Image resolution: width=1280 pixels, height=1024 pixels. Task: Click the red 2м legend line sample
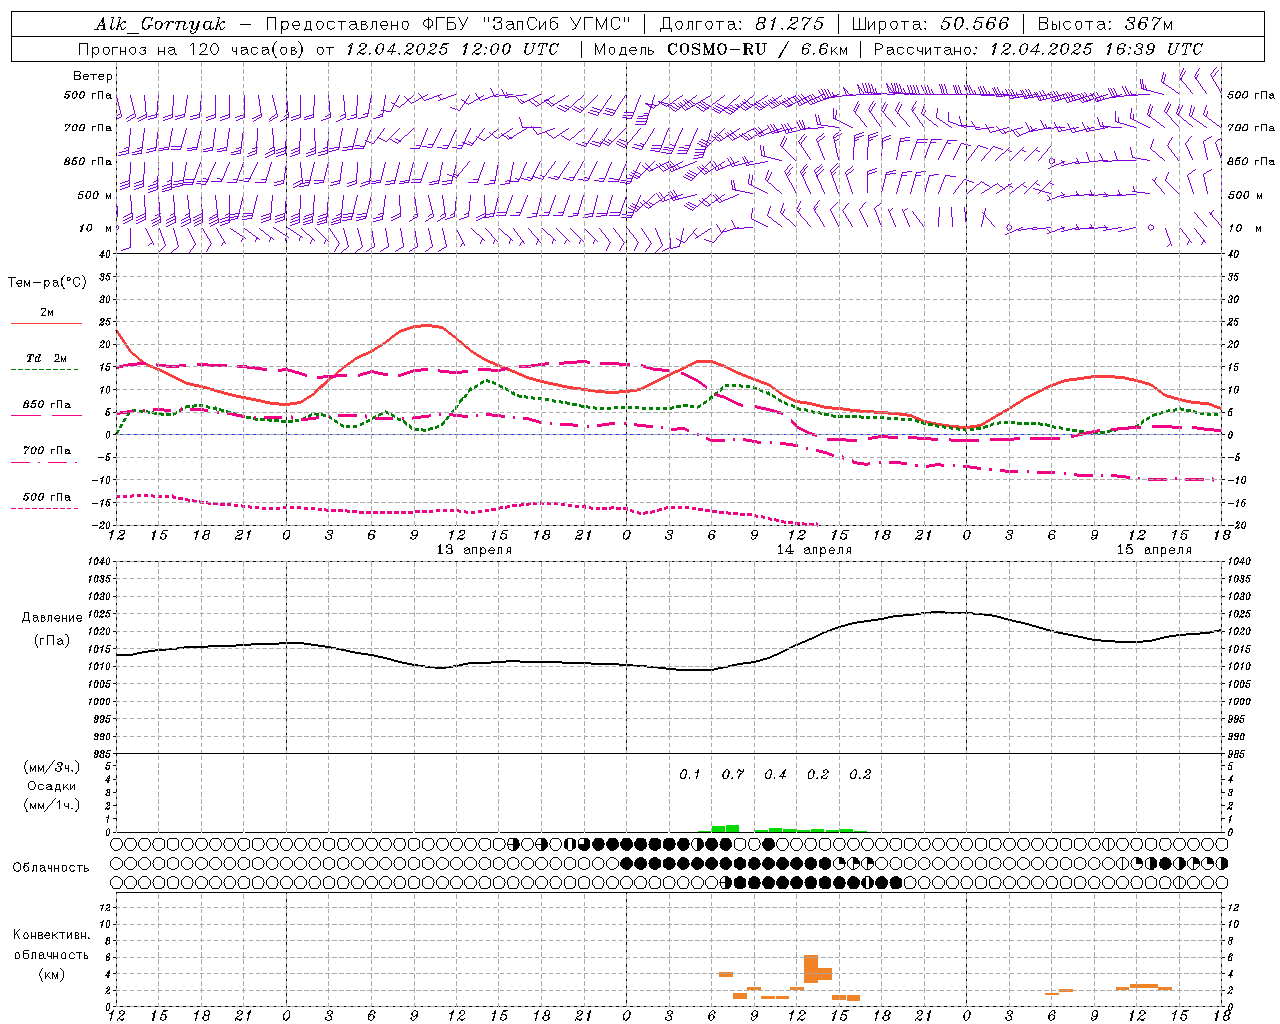coord(46,323)
